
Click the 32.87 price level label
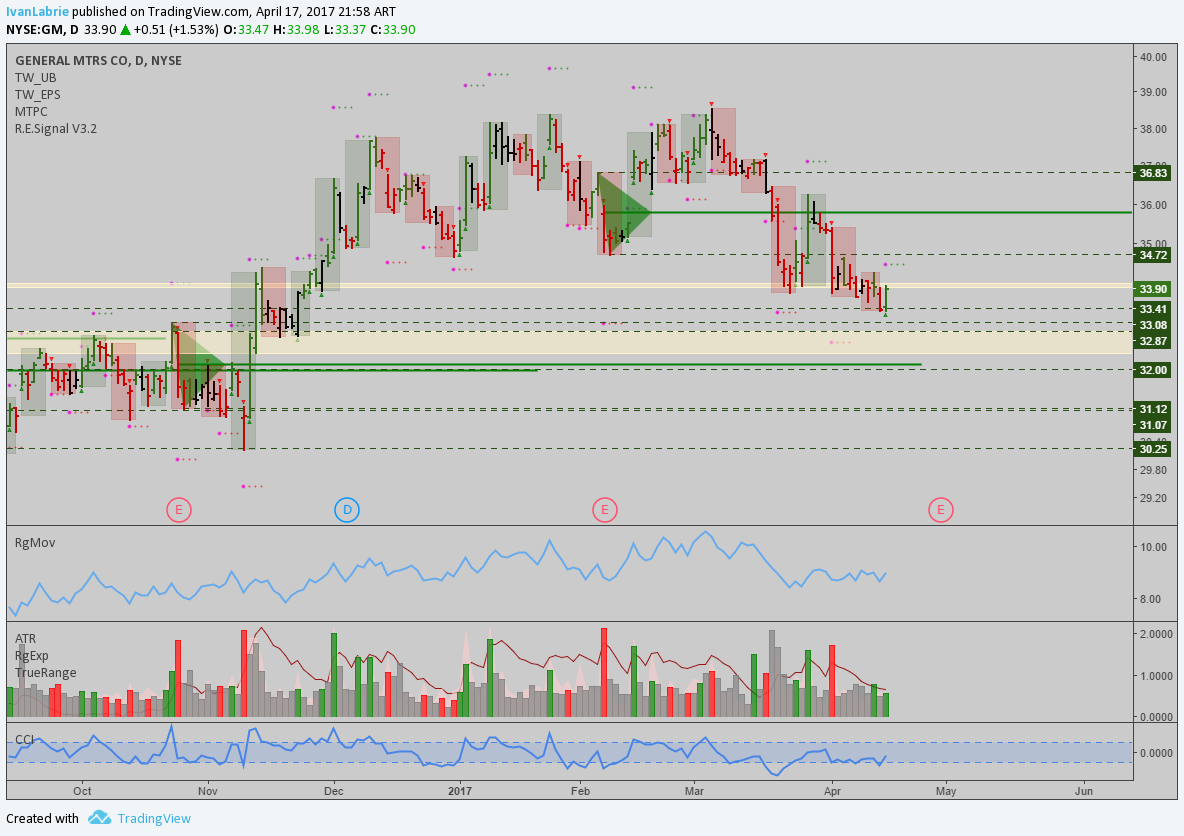1152,341
